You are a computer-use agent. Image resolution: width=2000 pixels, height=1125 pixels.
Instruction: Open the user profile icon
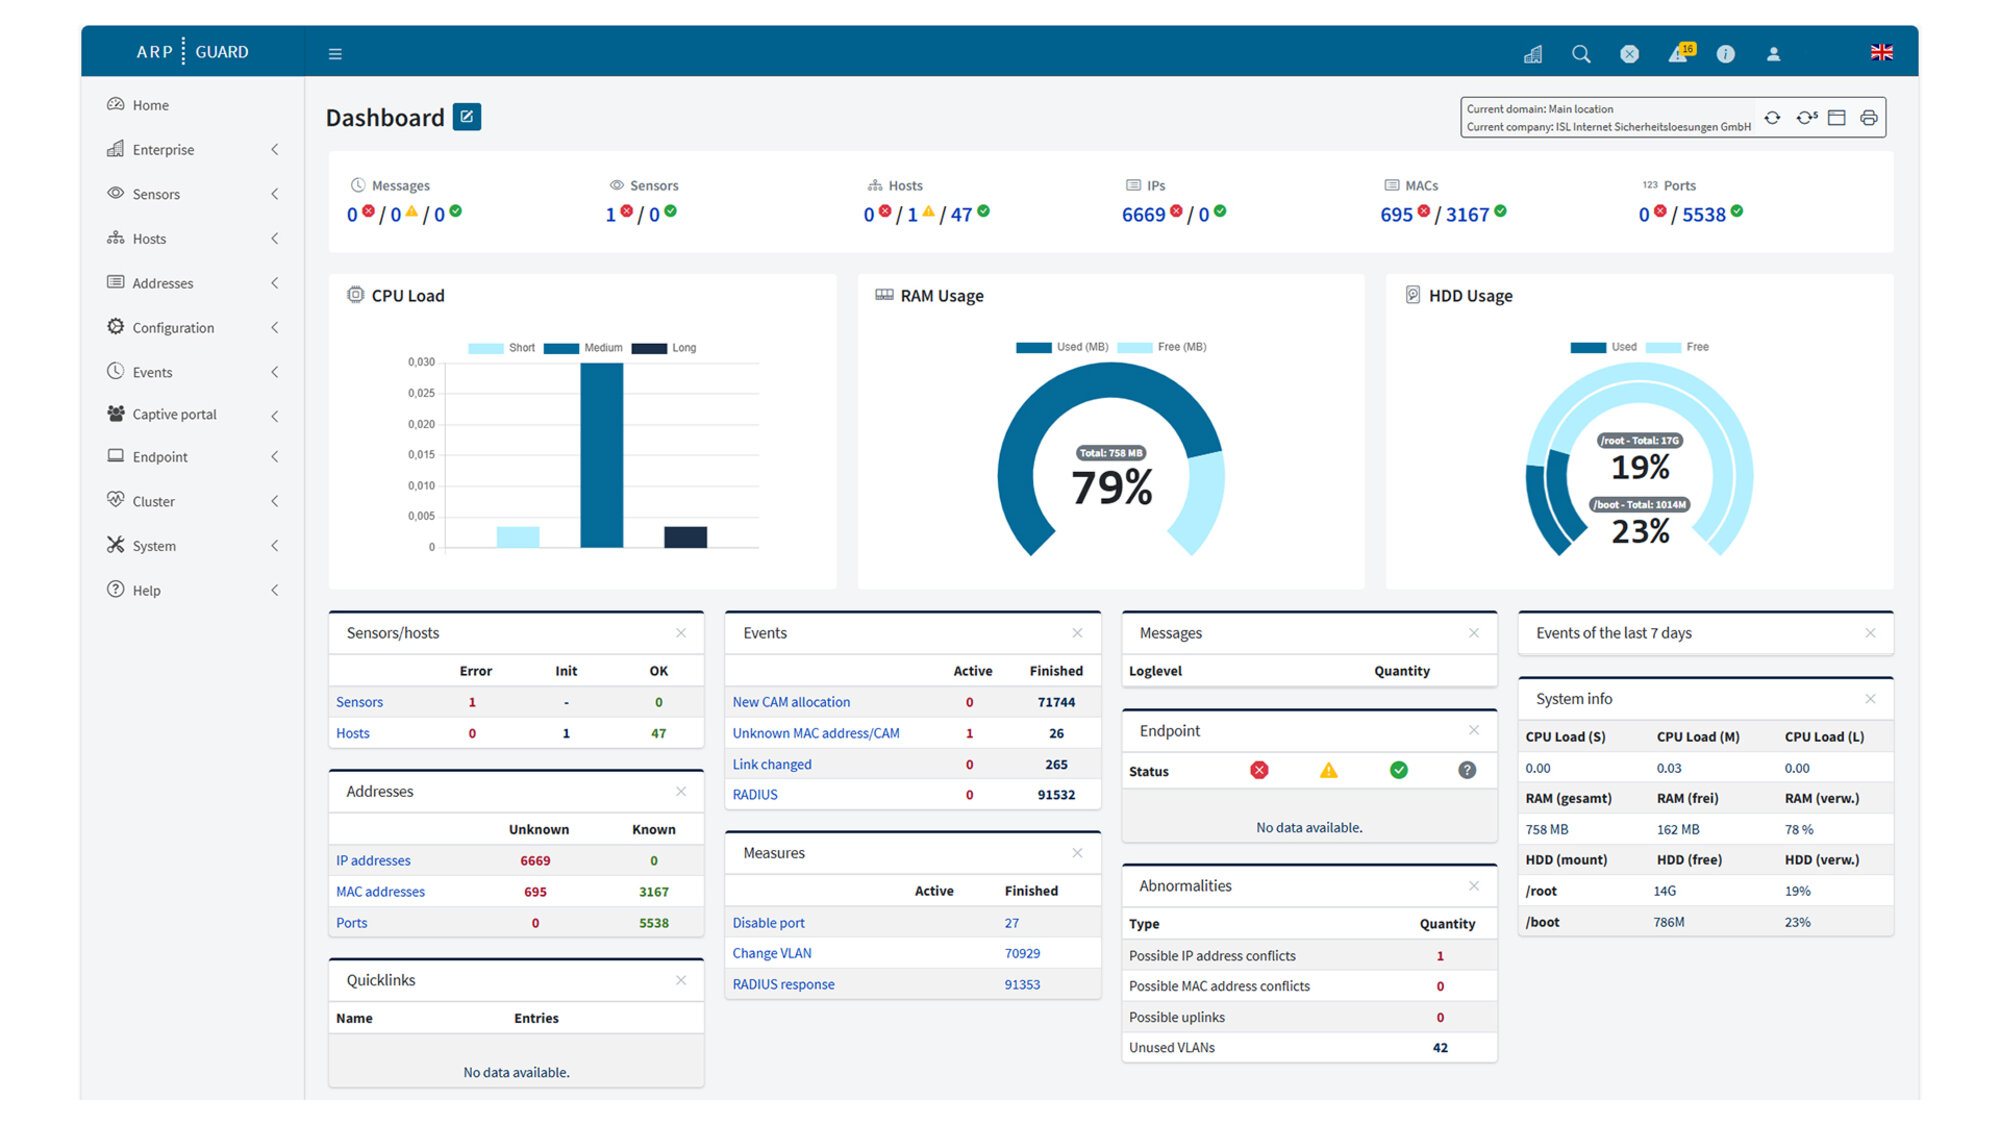pyautogui.click(x=1773, y=54)
